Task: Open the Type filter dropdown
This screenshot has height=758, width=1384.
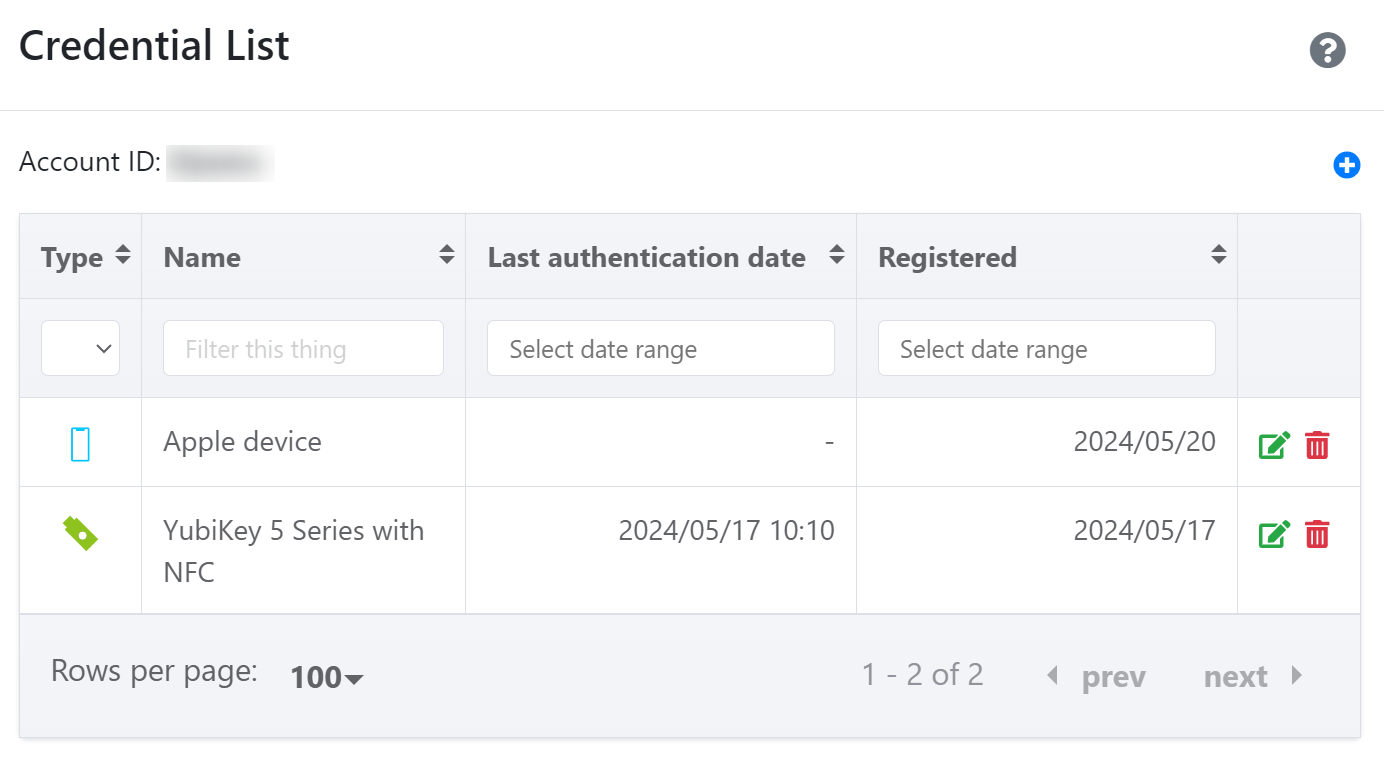Action: point(80,348)
